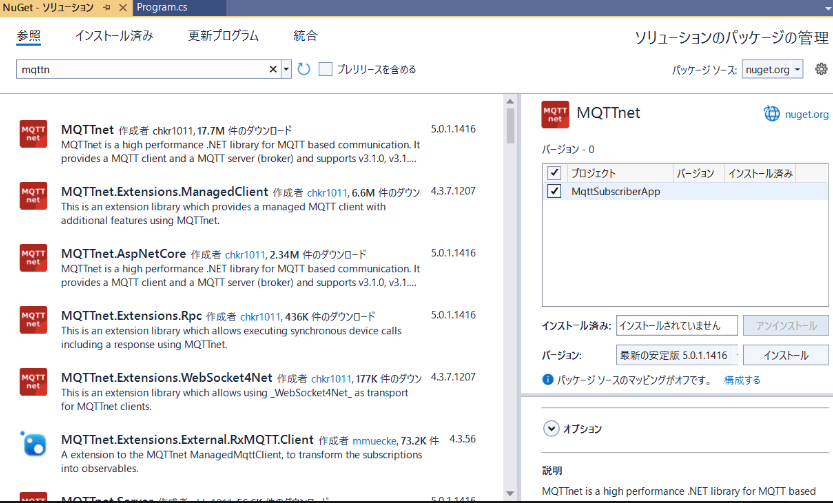Select MQTTnet.AspNetCore package title
The image size is (833, 503).
(124, 254)
